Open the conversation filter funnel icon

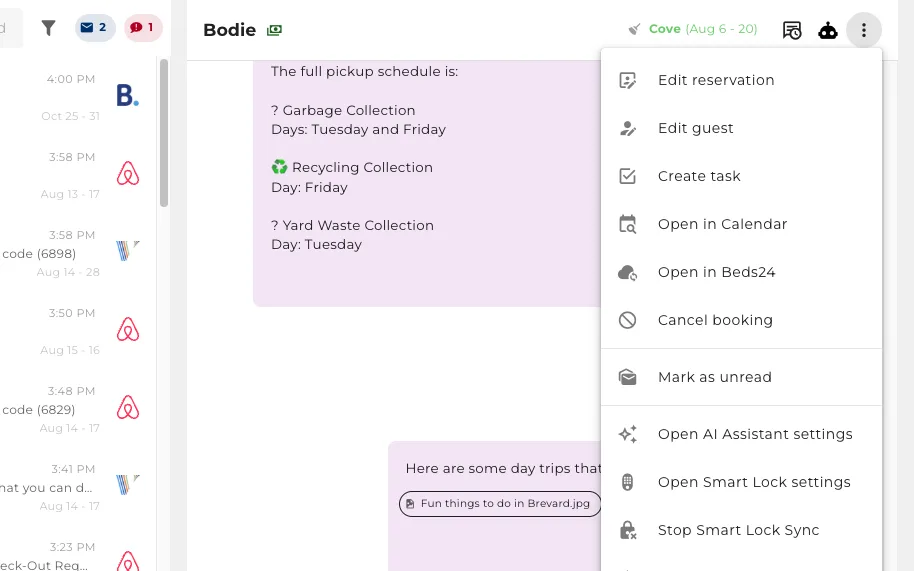[x=48, y=27]
